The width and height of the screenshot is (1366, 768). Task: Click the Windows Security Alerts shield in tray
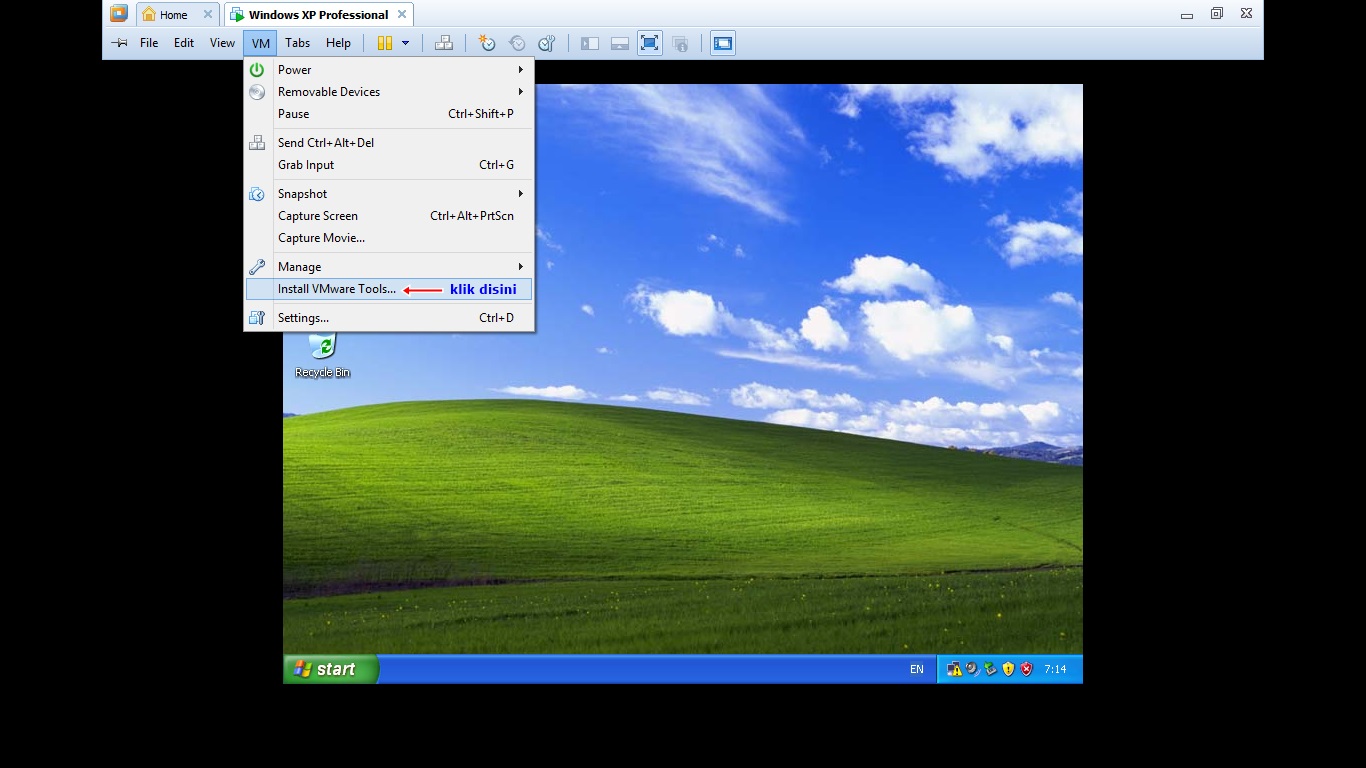point(1025,669)
